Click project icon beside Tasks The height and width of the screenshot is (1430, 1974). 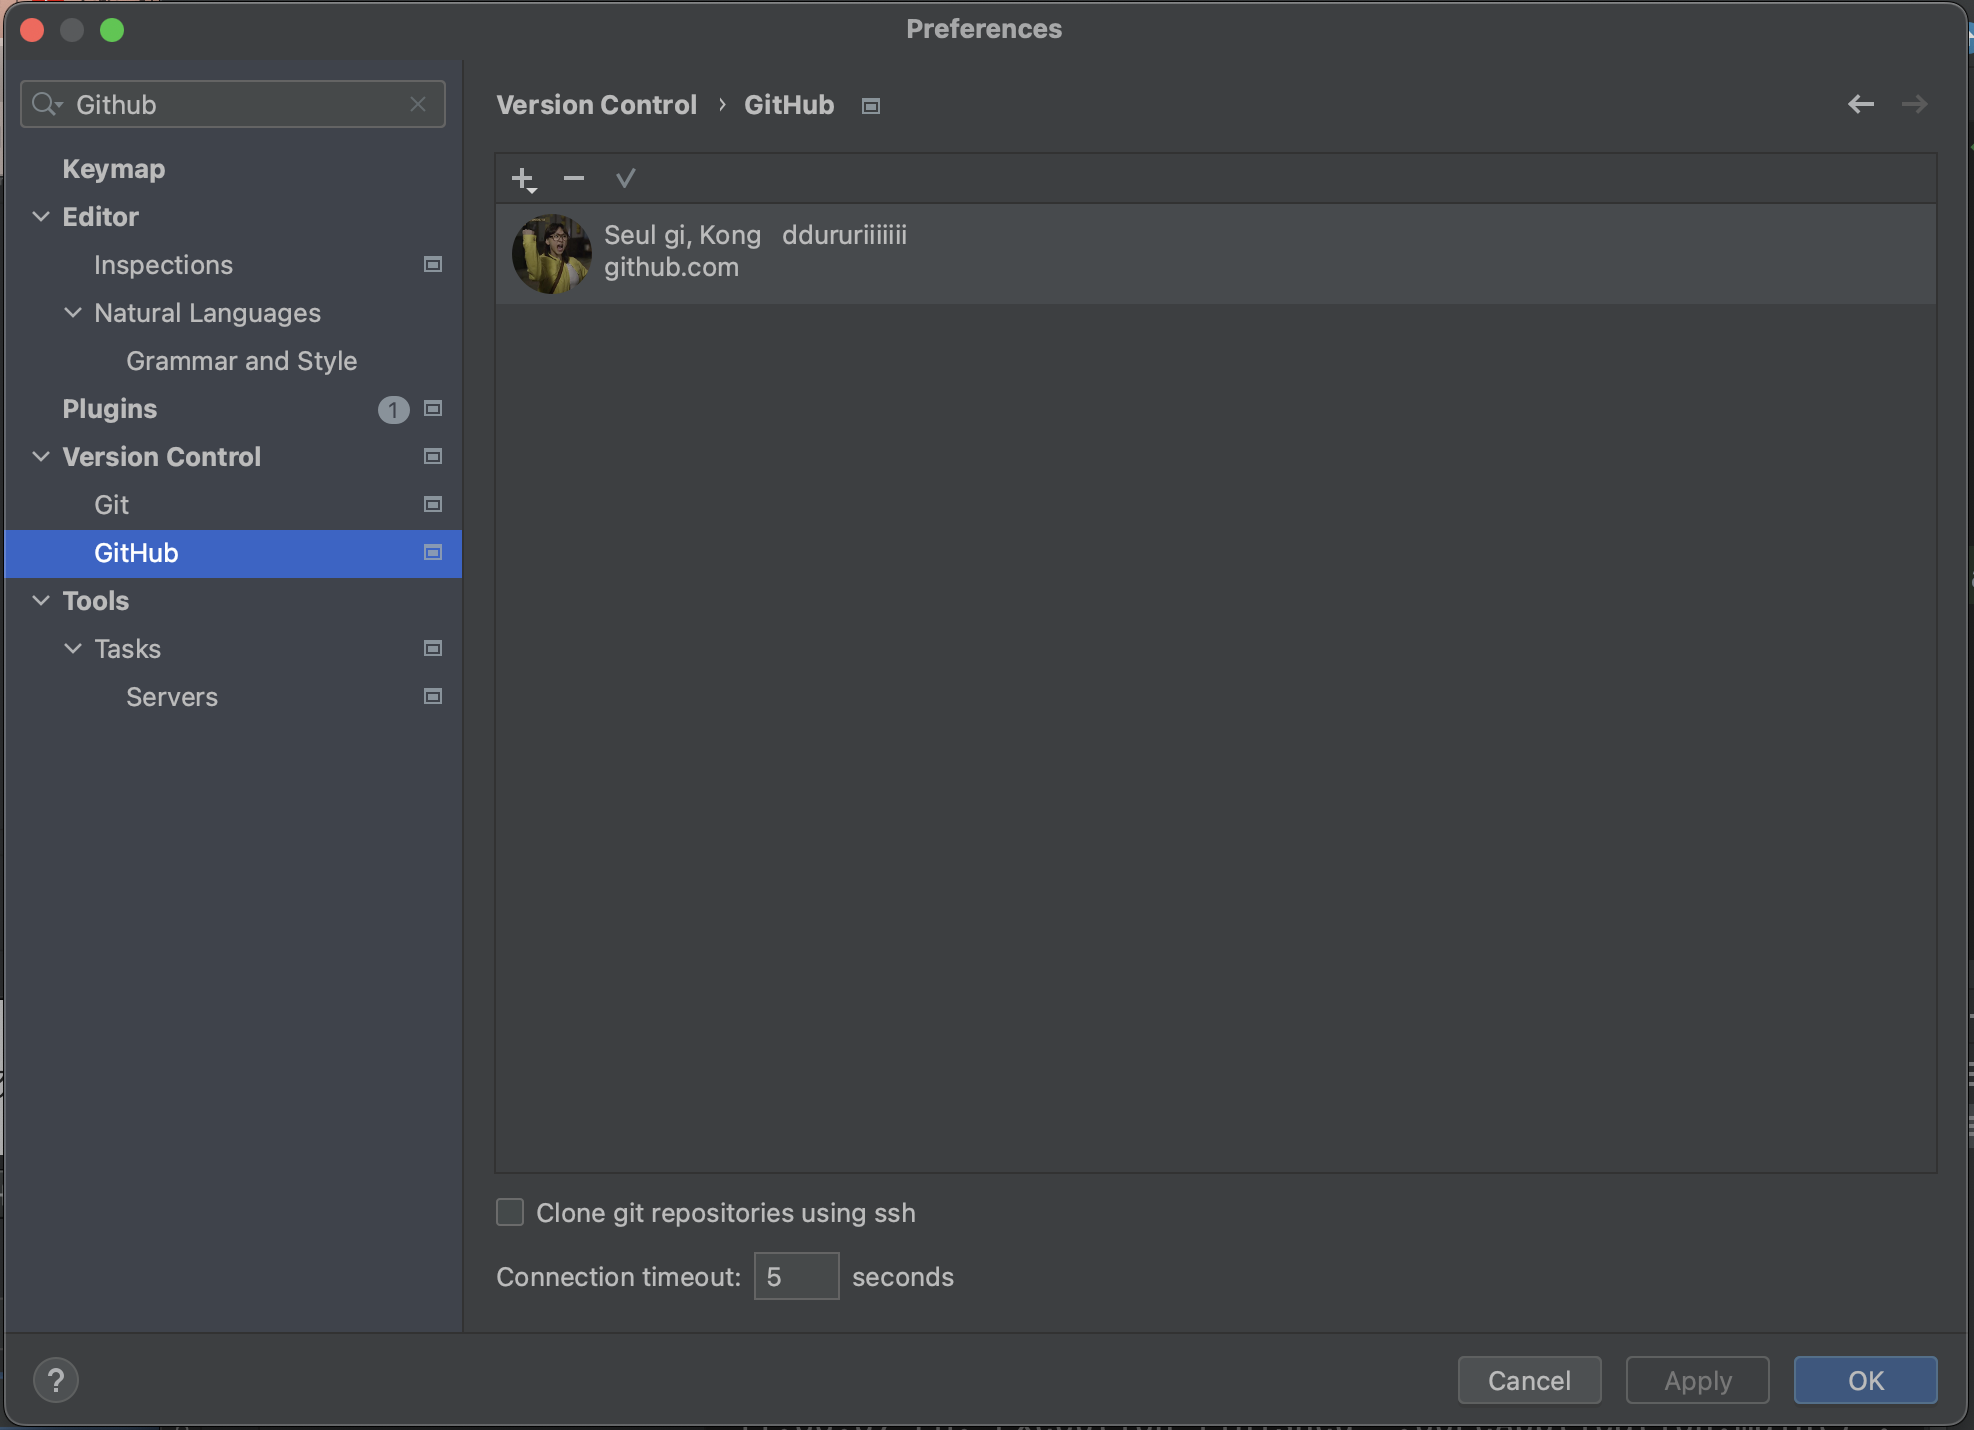click(x=433, y=649)
